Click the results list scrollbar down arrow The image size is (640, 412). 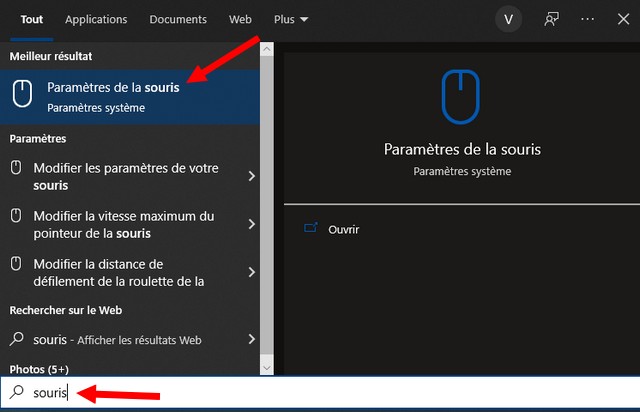266,368
